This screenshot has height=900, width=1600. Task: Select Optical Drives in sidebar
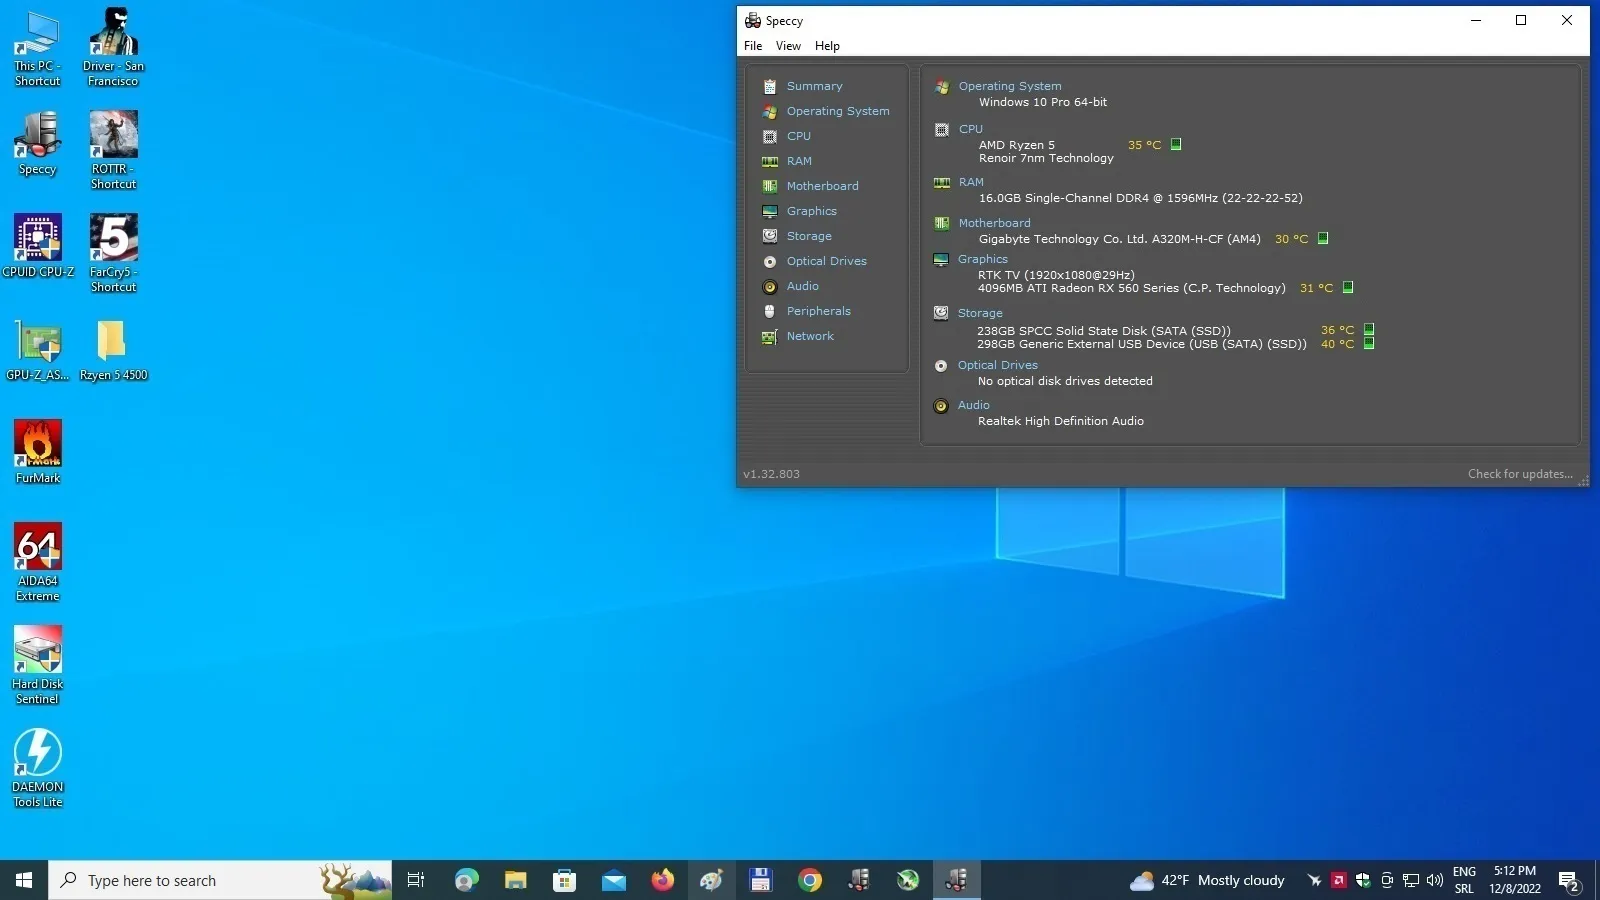826,261
